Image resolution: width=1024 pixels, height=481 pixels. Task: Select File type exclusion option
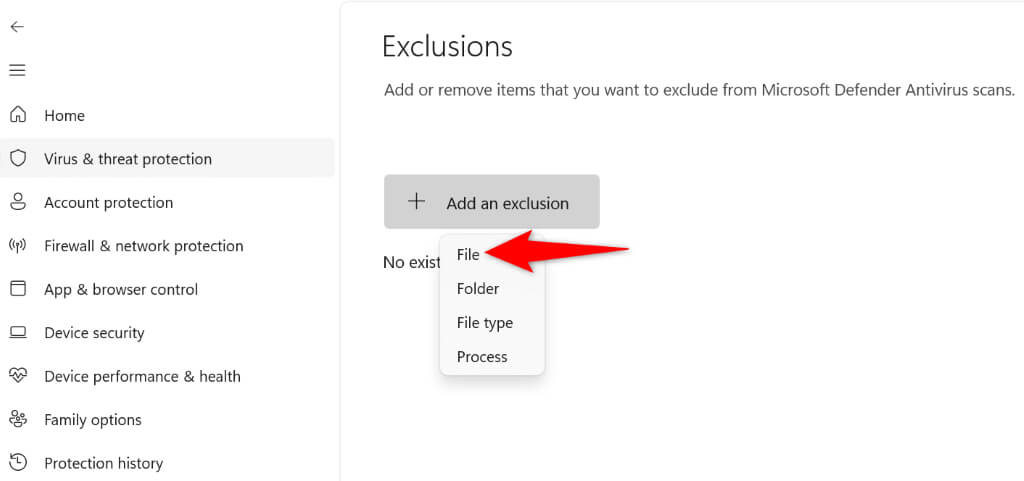click(484, 323)
